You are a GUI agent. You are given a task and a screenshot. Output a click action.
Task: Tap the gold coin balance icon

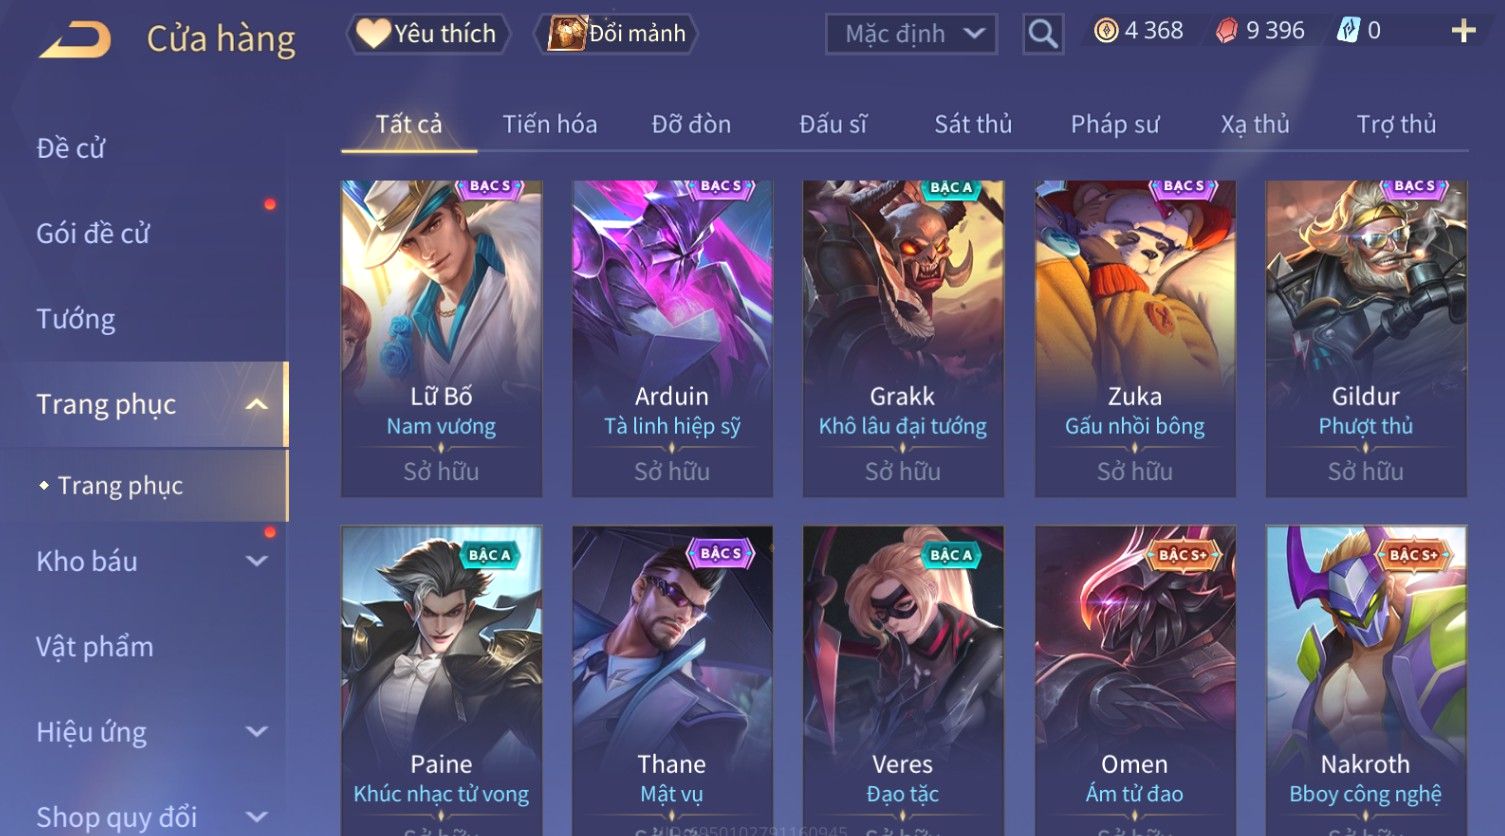click(x=1105, y=31)
